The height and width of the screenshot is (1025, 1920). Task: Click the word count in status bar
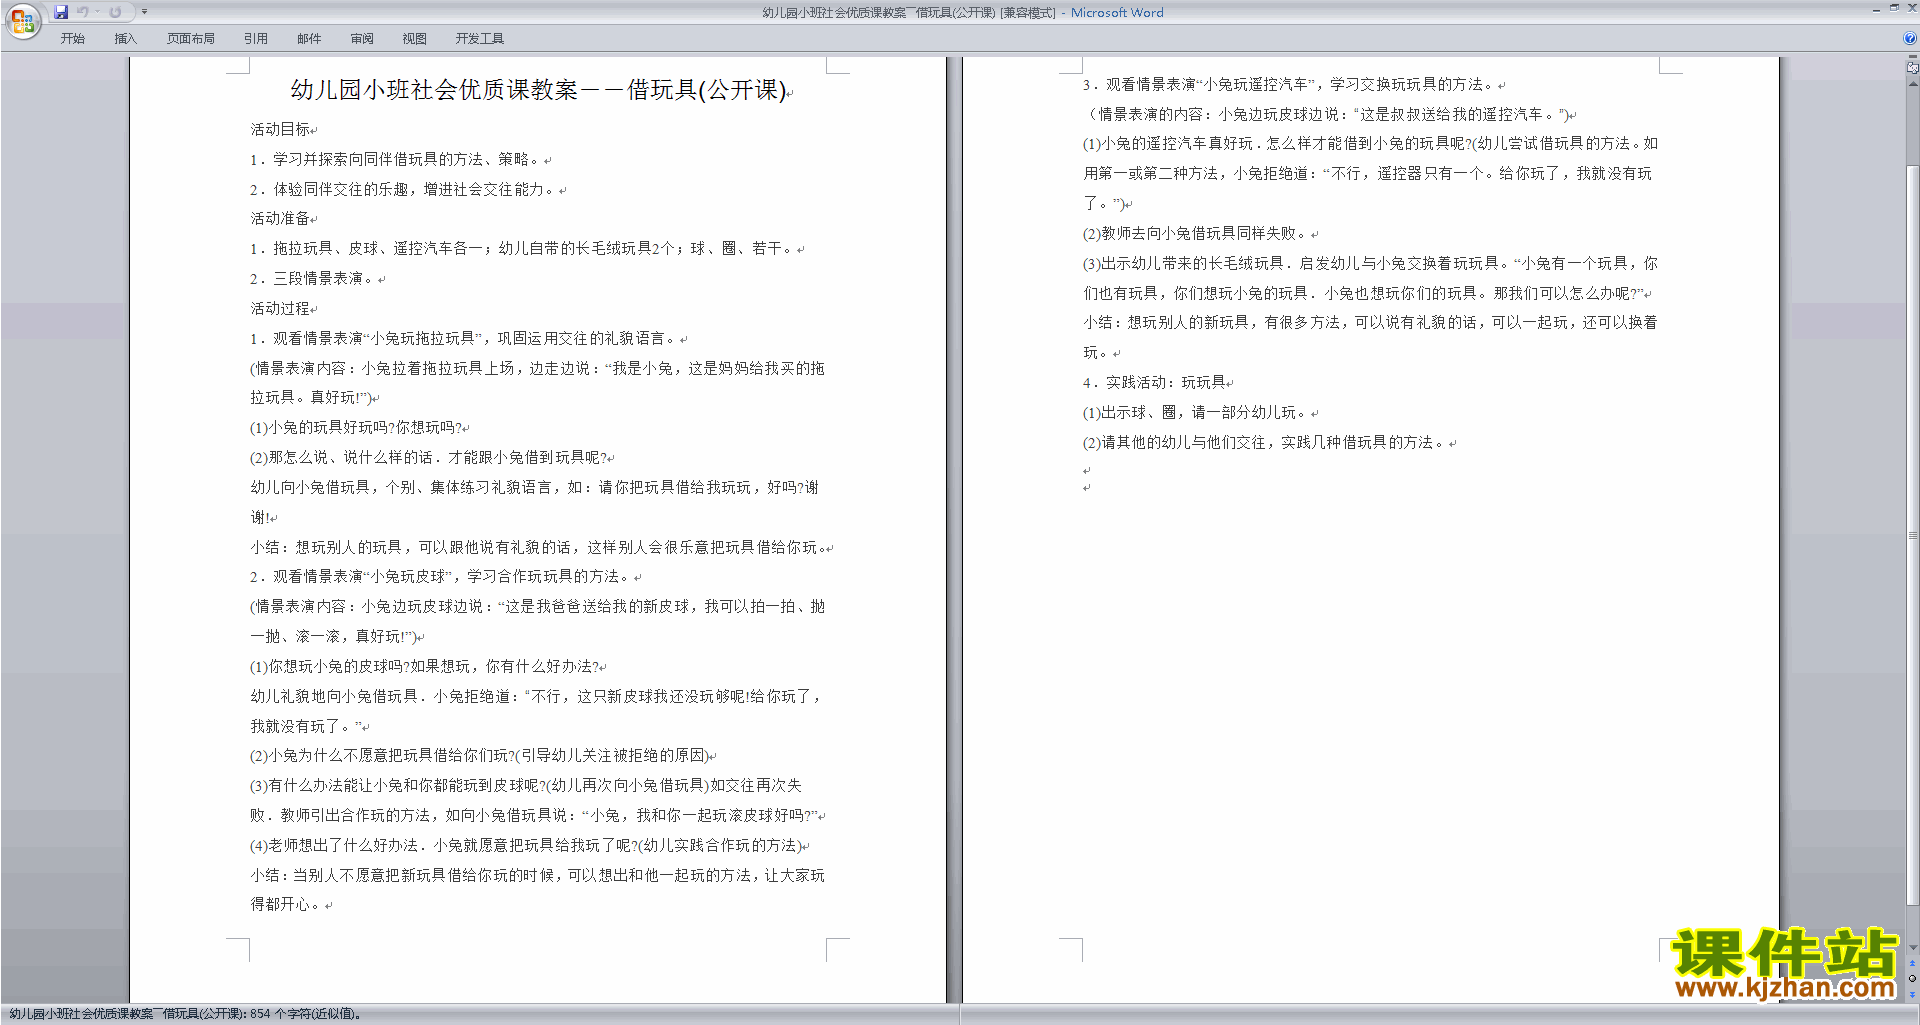(x=186, y=1014)
